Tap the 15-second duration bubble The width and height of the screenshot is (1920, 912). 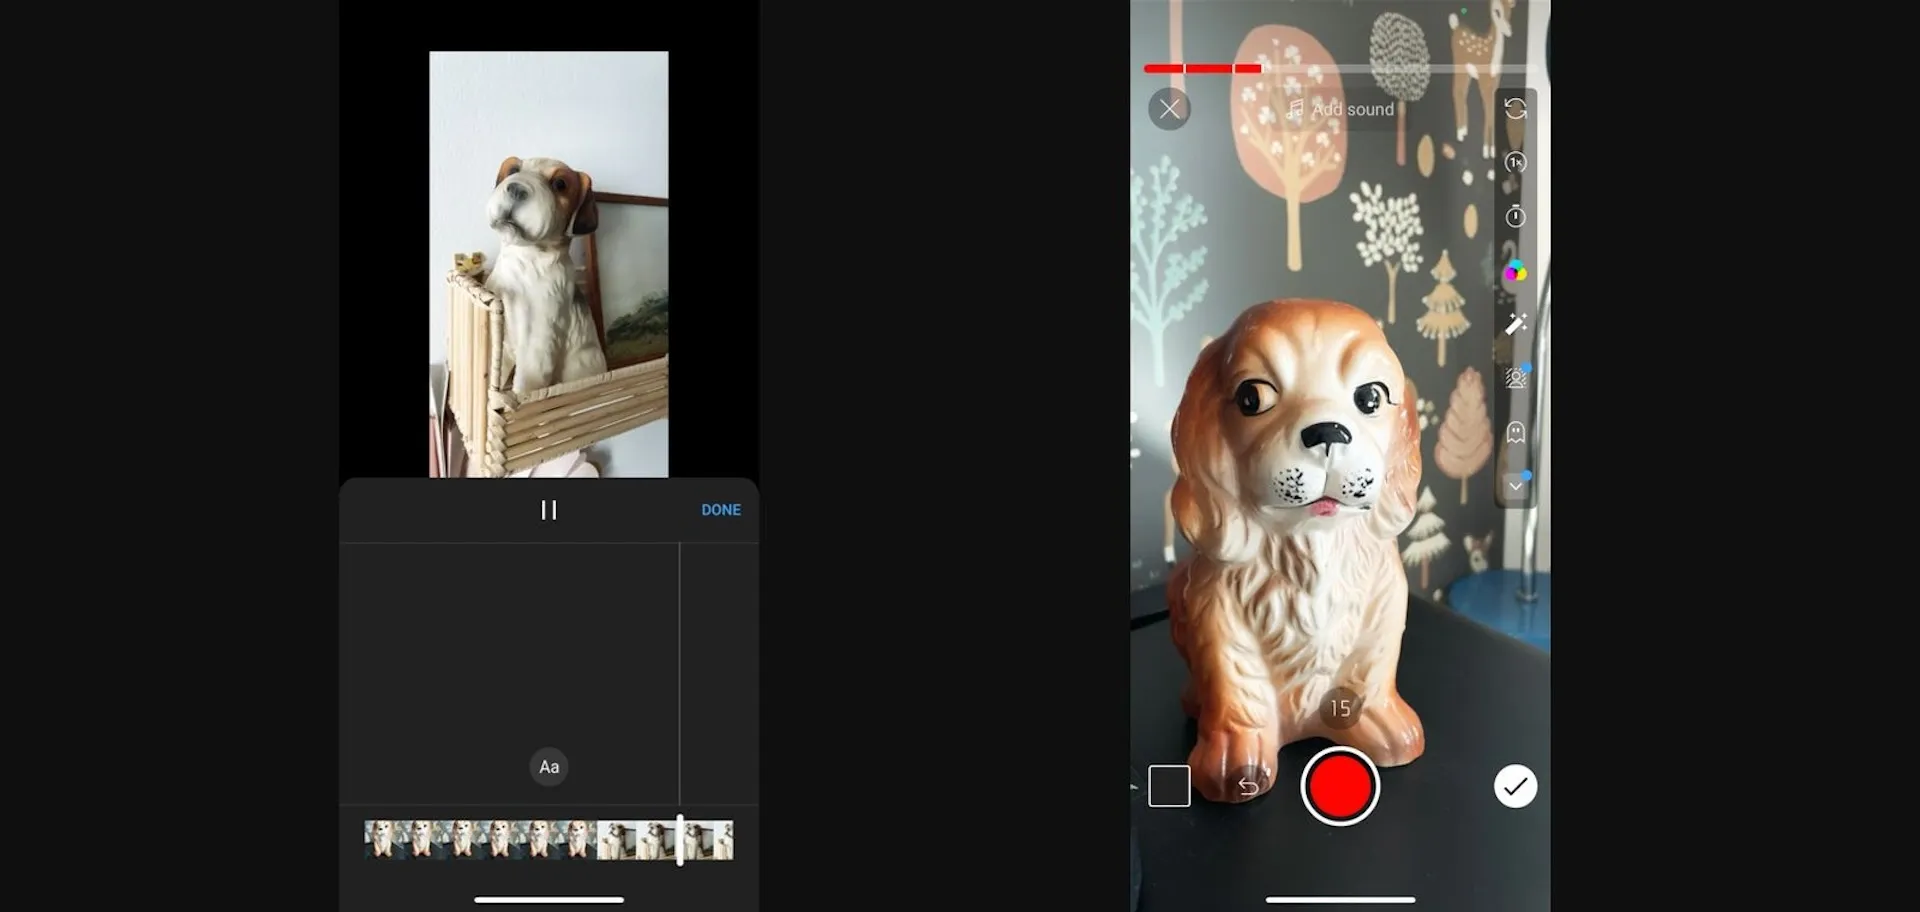[1340, 708]
